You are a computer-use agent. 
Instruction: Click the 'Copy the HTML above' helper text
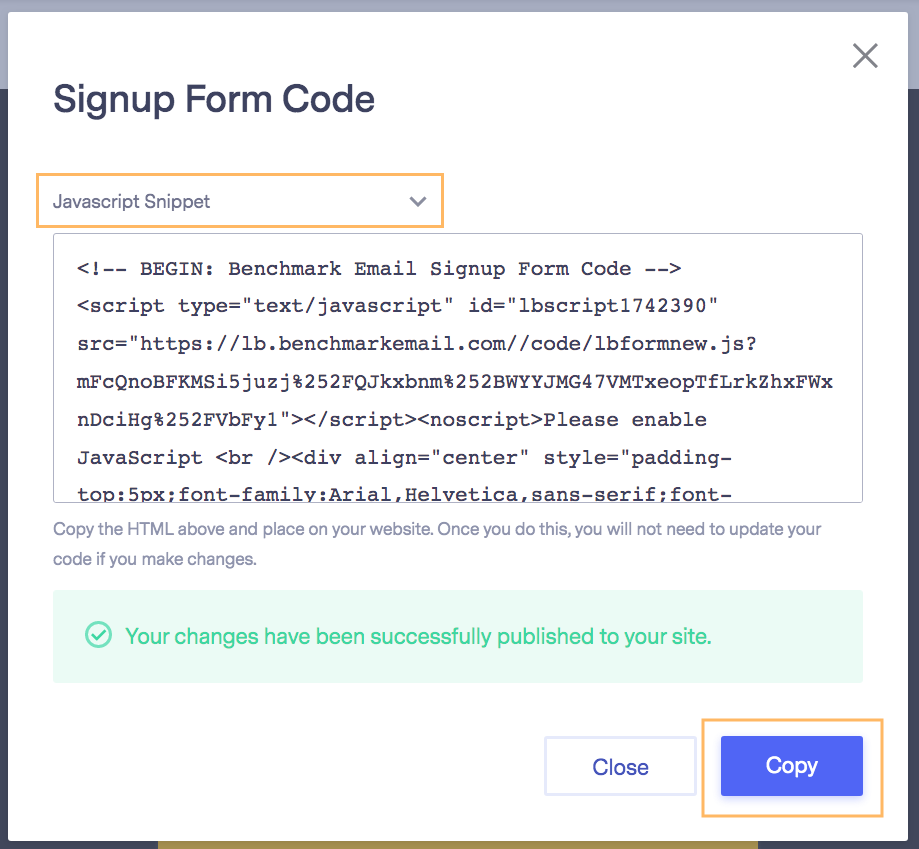(437, 529)
